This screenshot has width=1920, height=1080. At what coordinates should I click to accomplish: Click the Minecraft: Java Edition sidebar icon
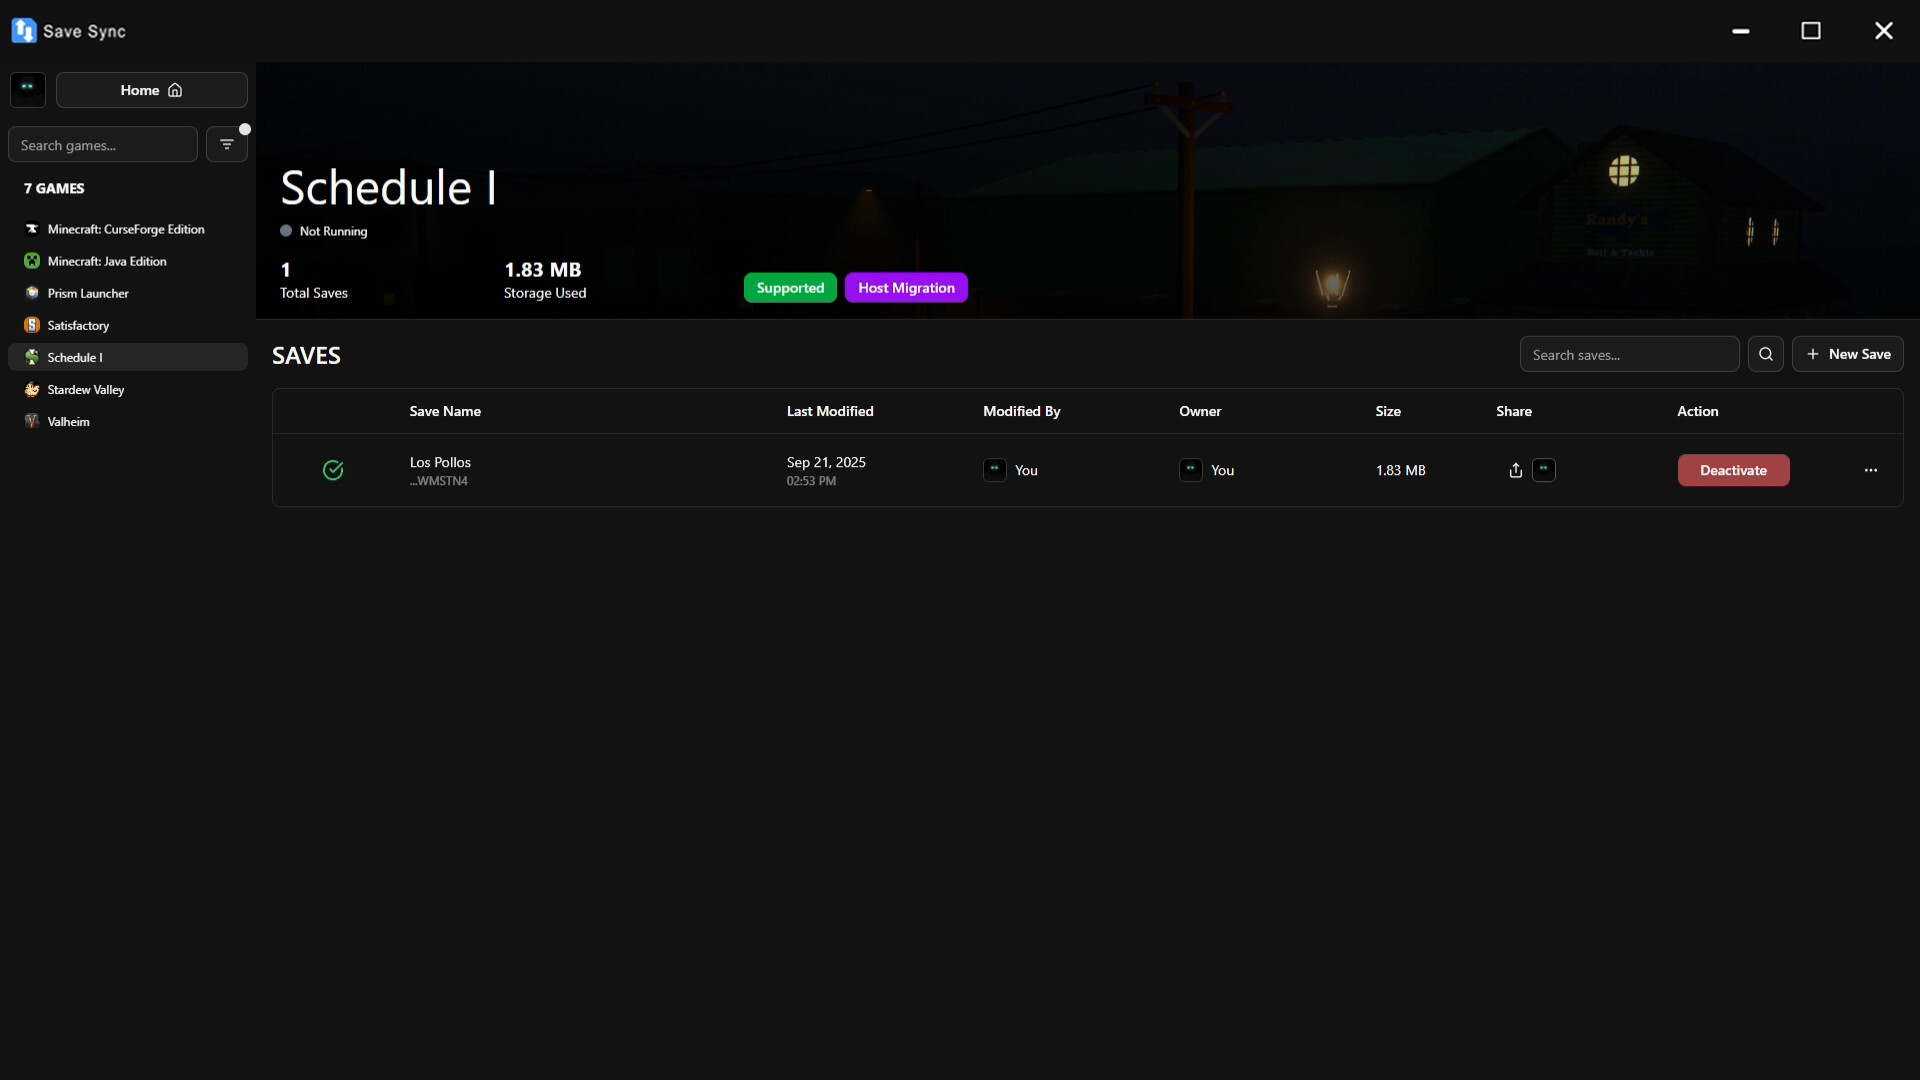point(32,261)
